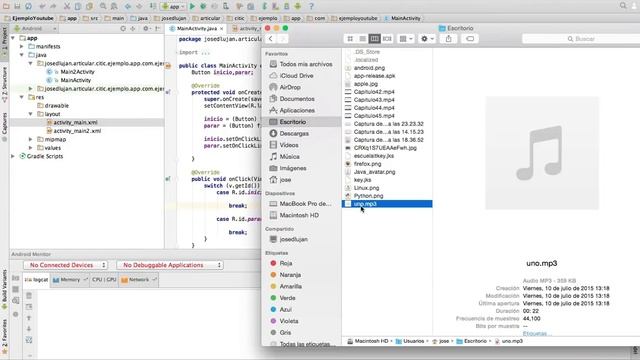The width and height of the screenshot is (640, 360).
Task: Click Undo arrow in Android Studio toolbar
Action: (42, 6)
